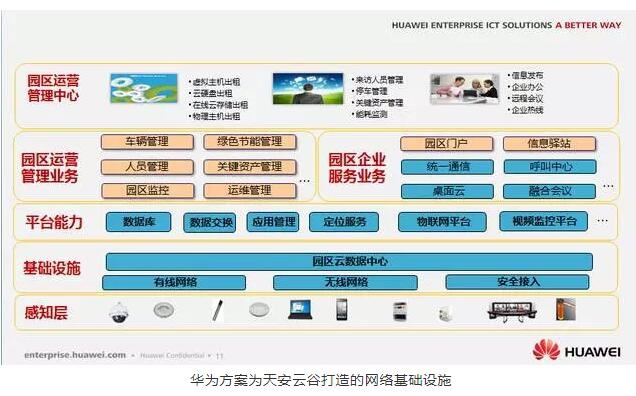Click the round ceiling sensor icon next to dome camera
This screenshot has width=636, height=396.
click(x=164, y=310)
